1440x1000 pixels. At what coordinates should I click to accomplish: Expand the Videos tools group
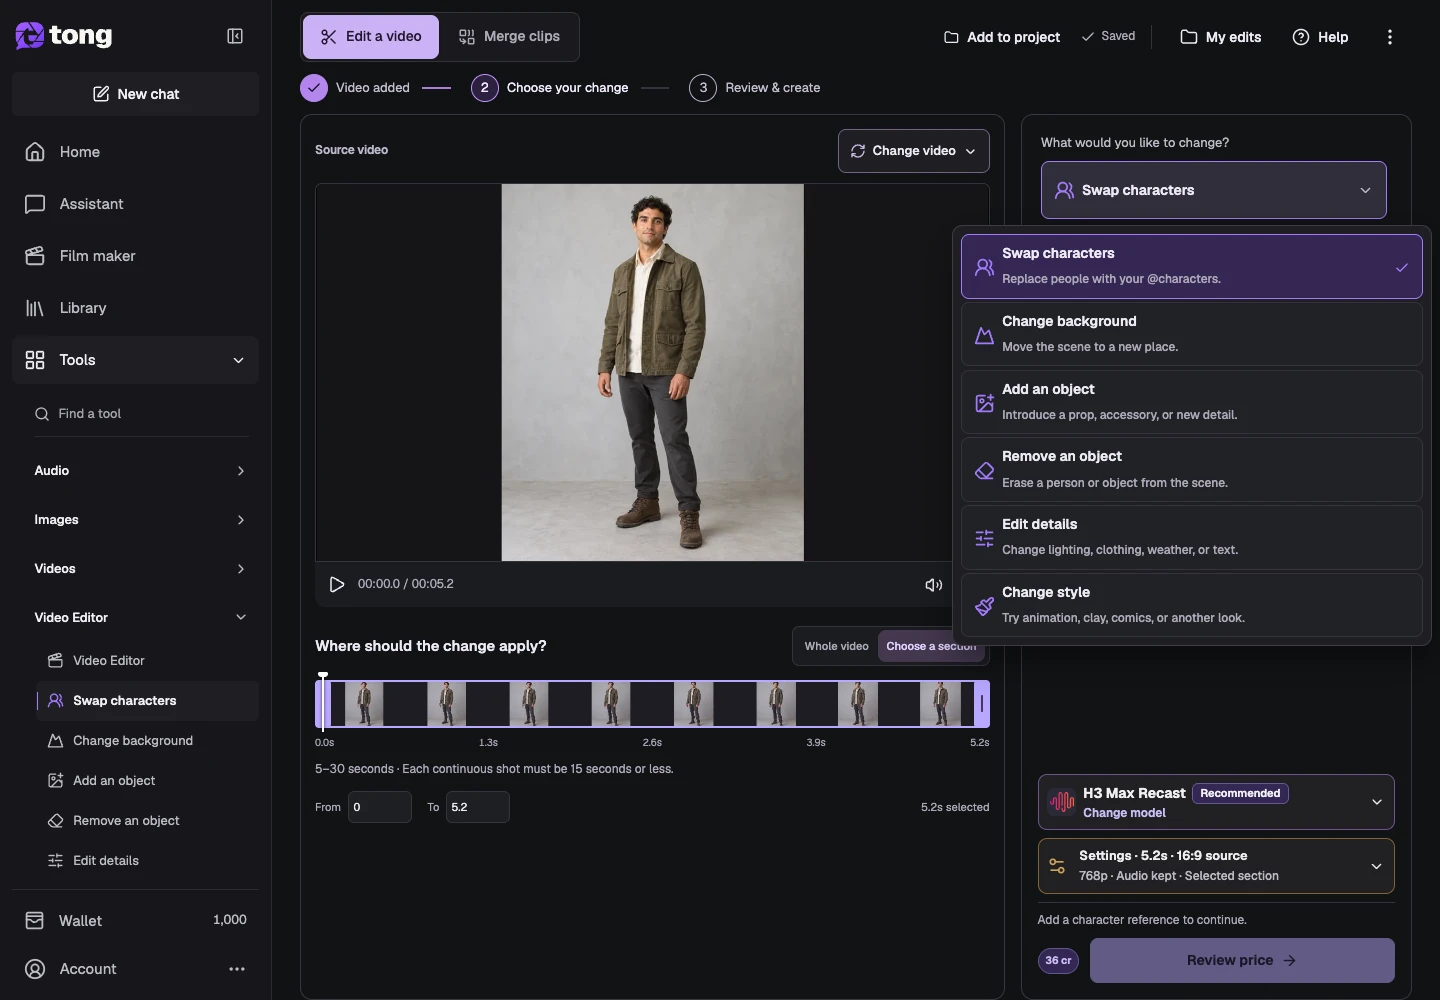click(x=140, y=569)
